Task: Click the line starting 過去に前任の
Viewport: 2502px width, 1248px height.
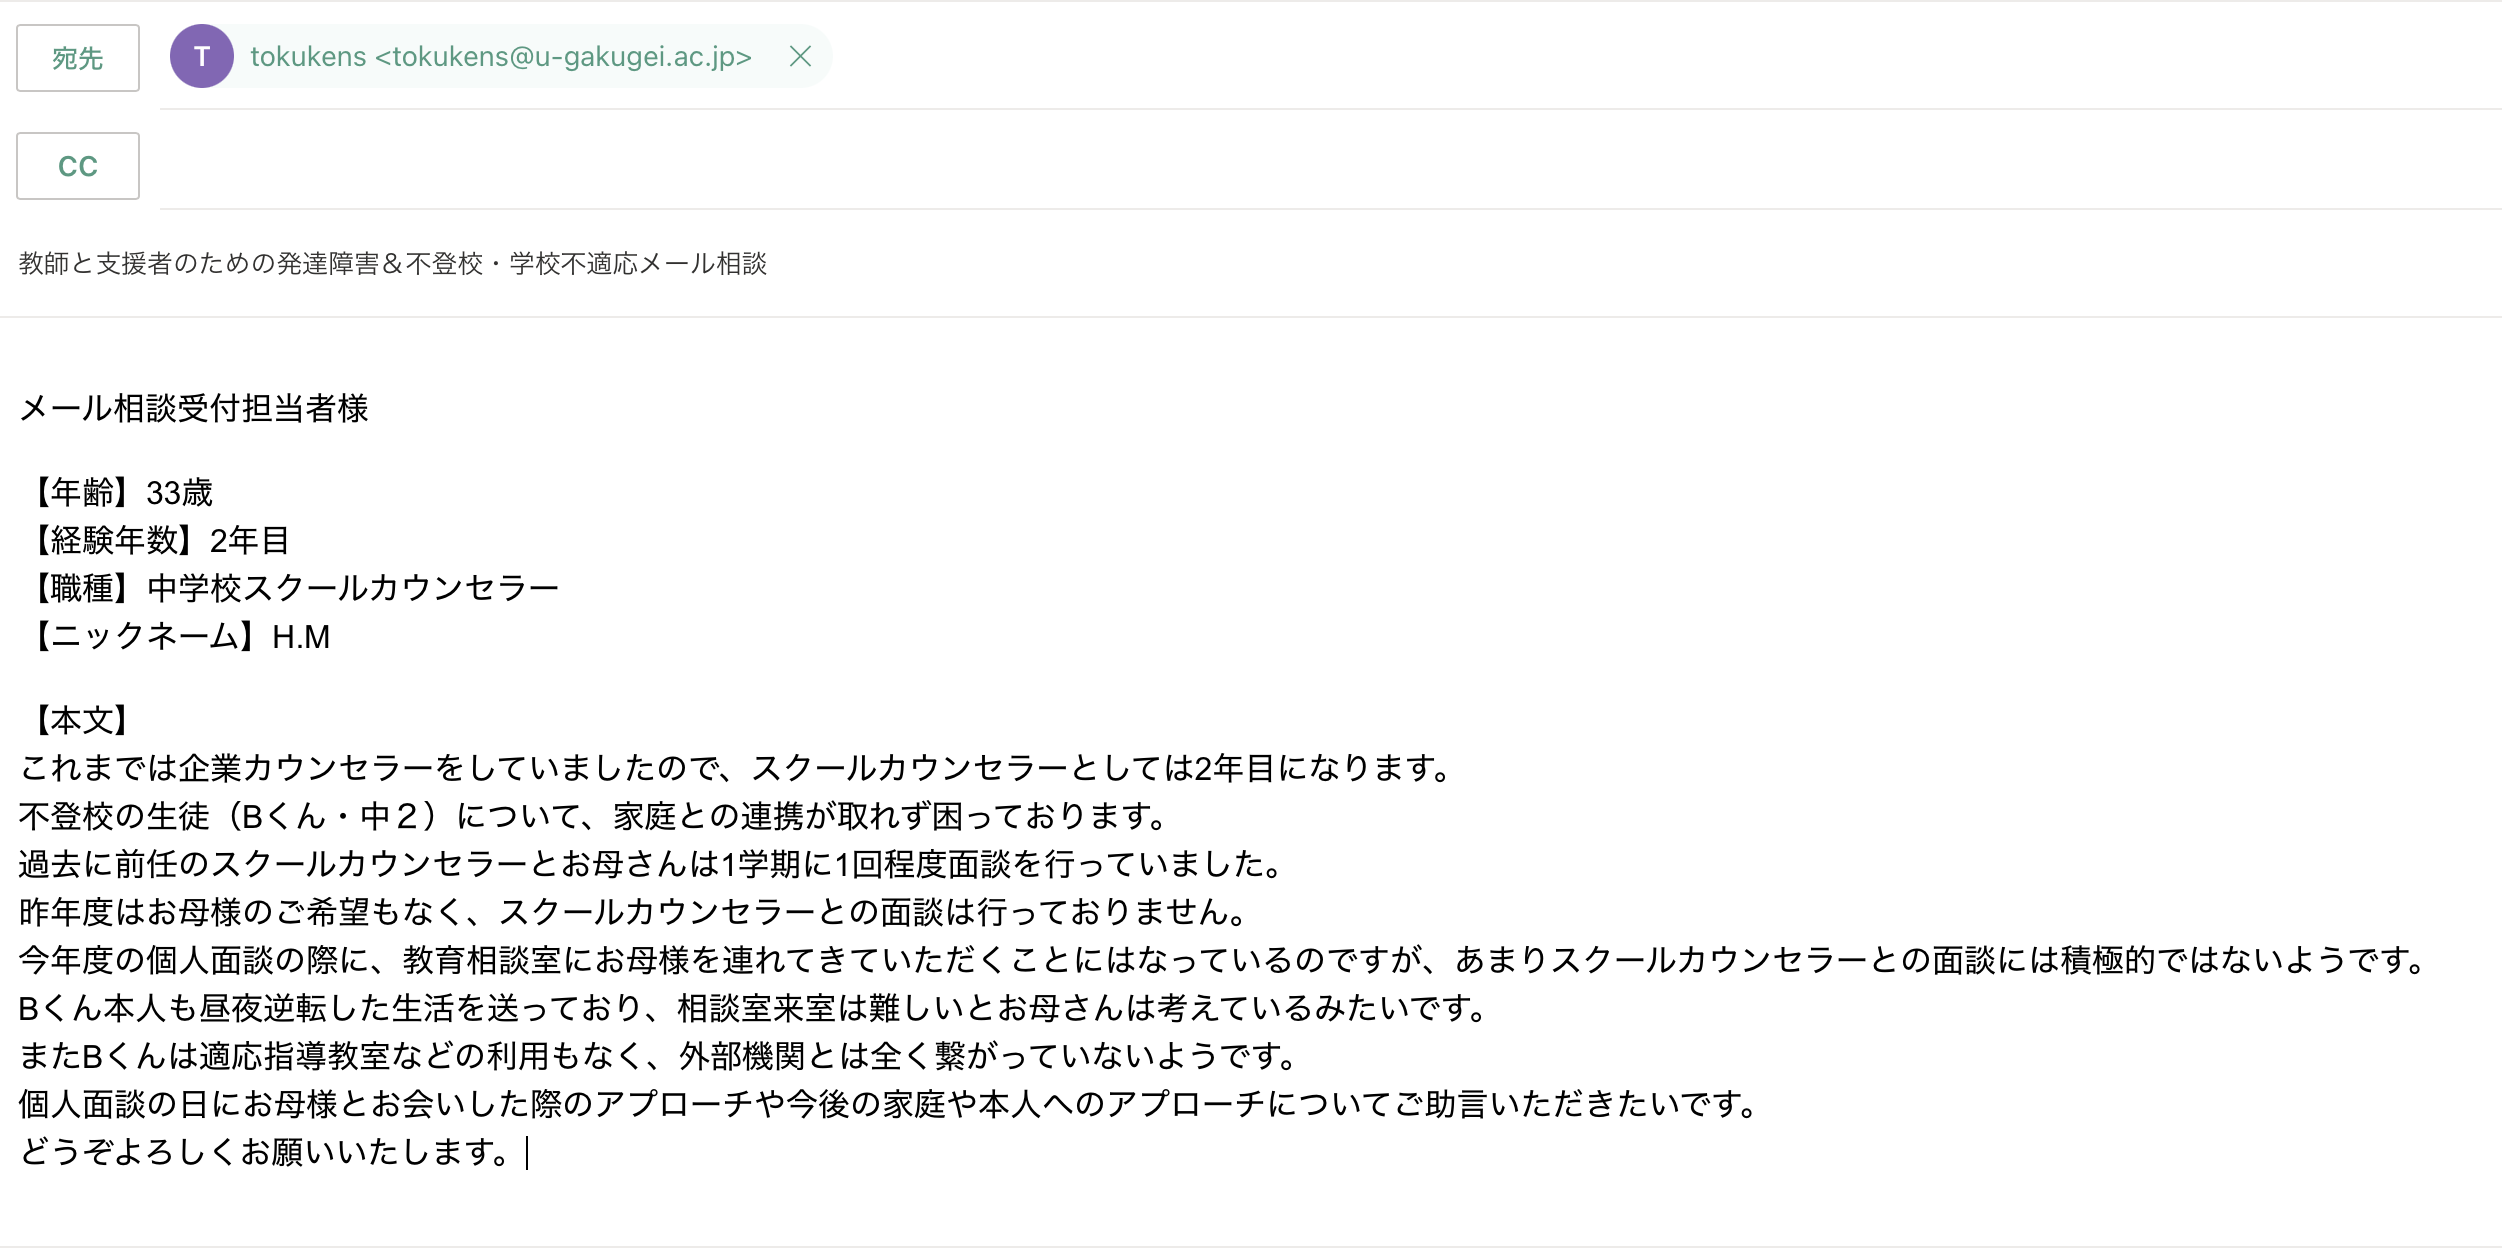Action: (650, 864)
